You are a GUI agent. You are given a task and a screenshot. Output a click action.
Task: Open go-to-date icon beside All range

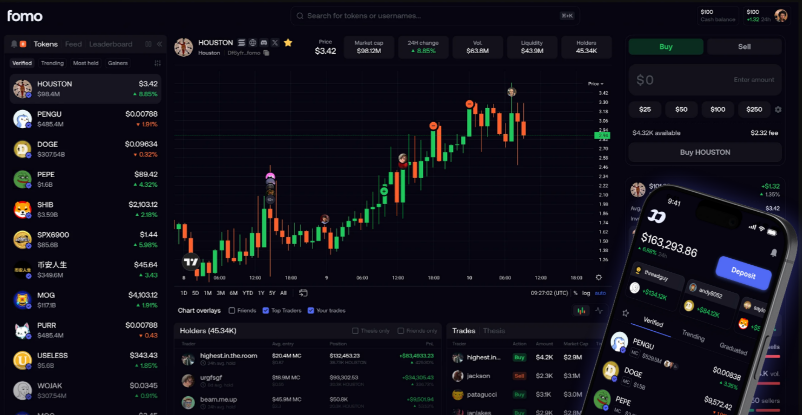303,293
